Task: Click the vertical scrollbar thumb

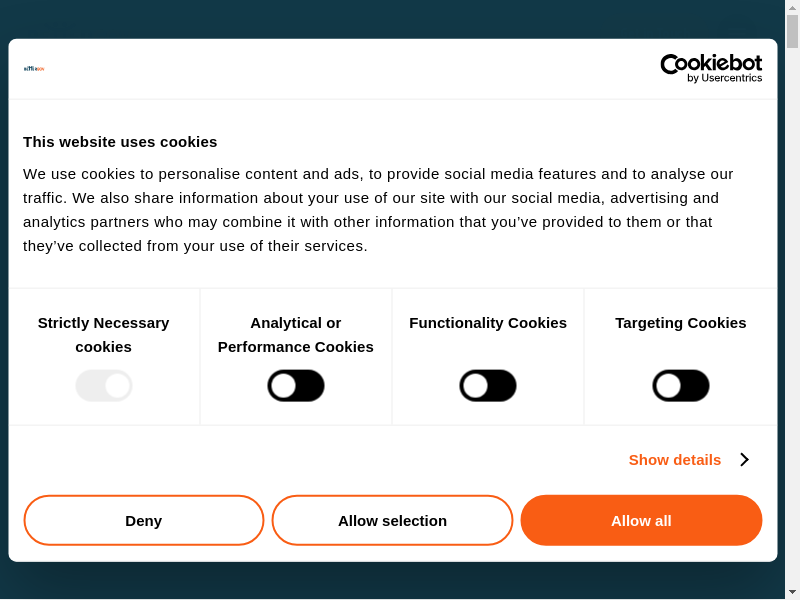Action: (x=792, y=32)
